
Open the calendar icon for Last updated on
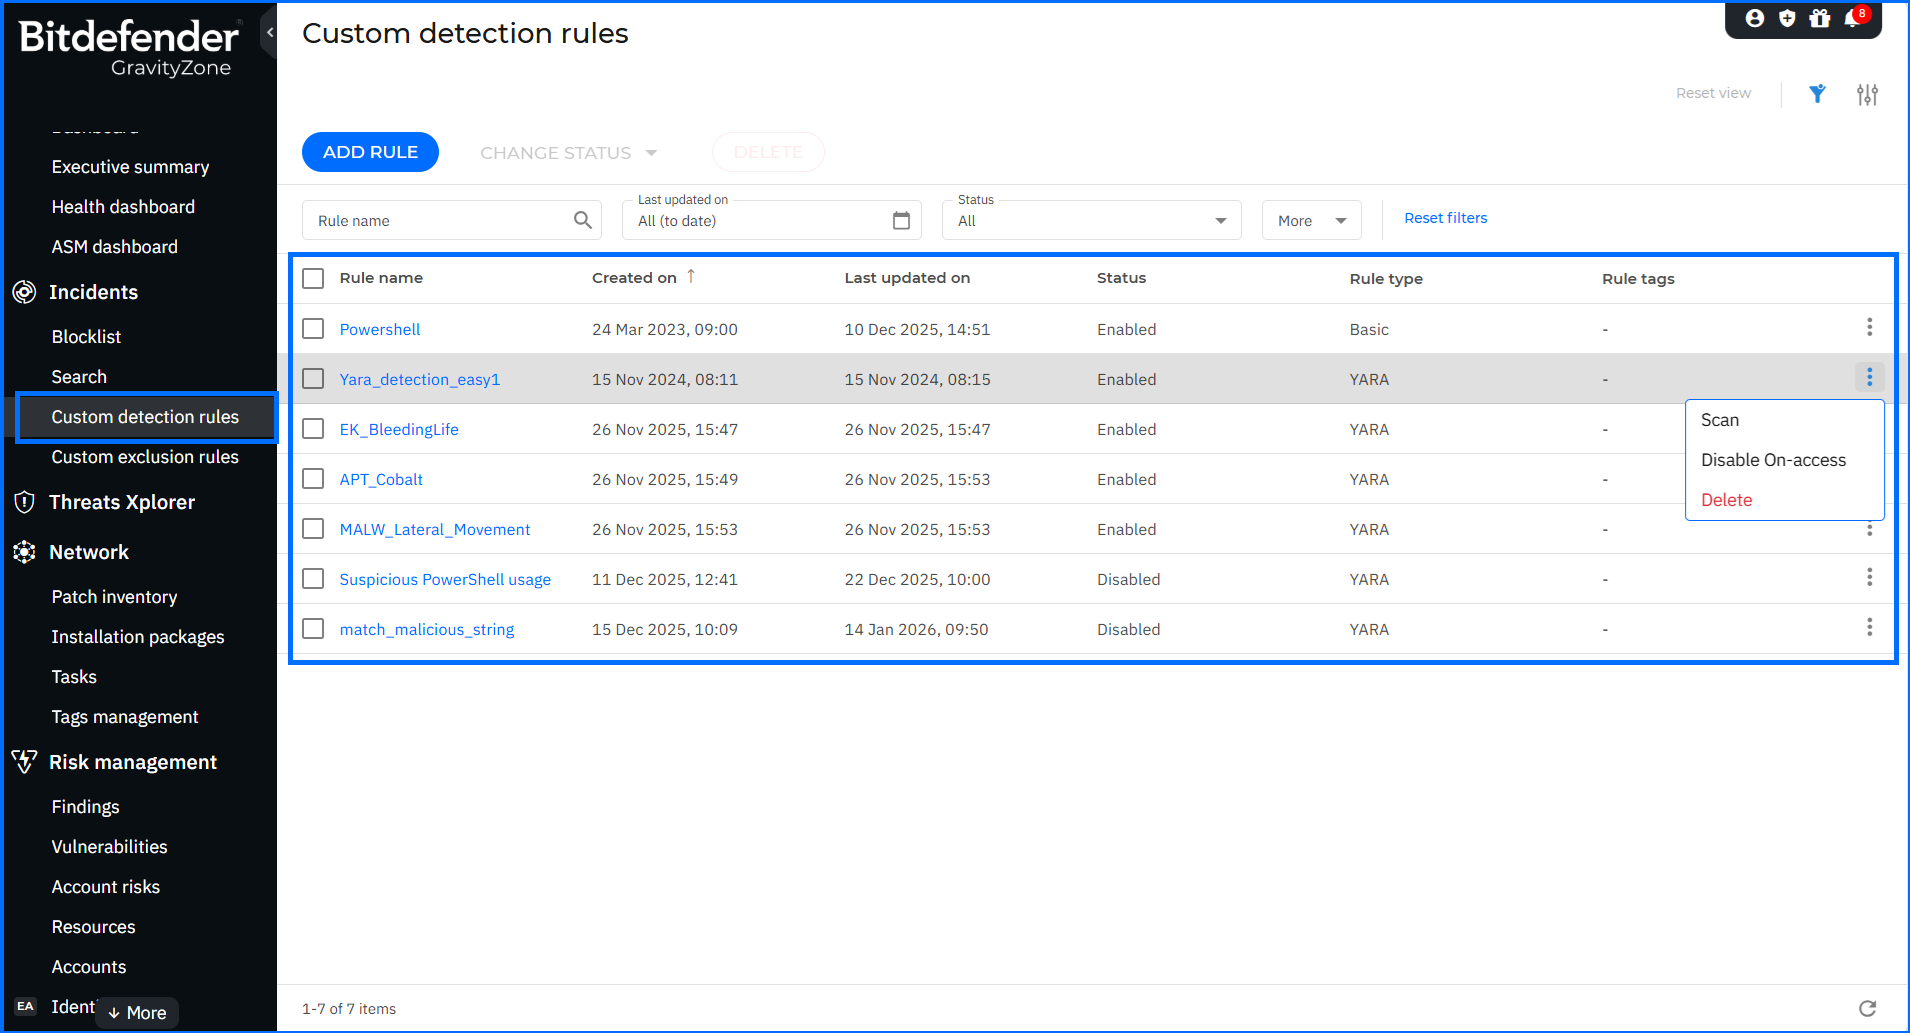(x=901, y=220)
